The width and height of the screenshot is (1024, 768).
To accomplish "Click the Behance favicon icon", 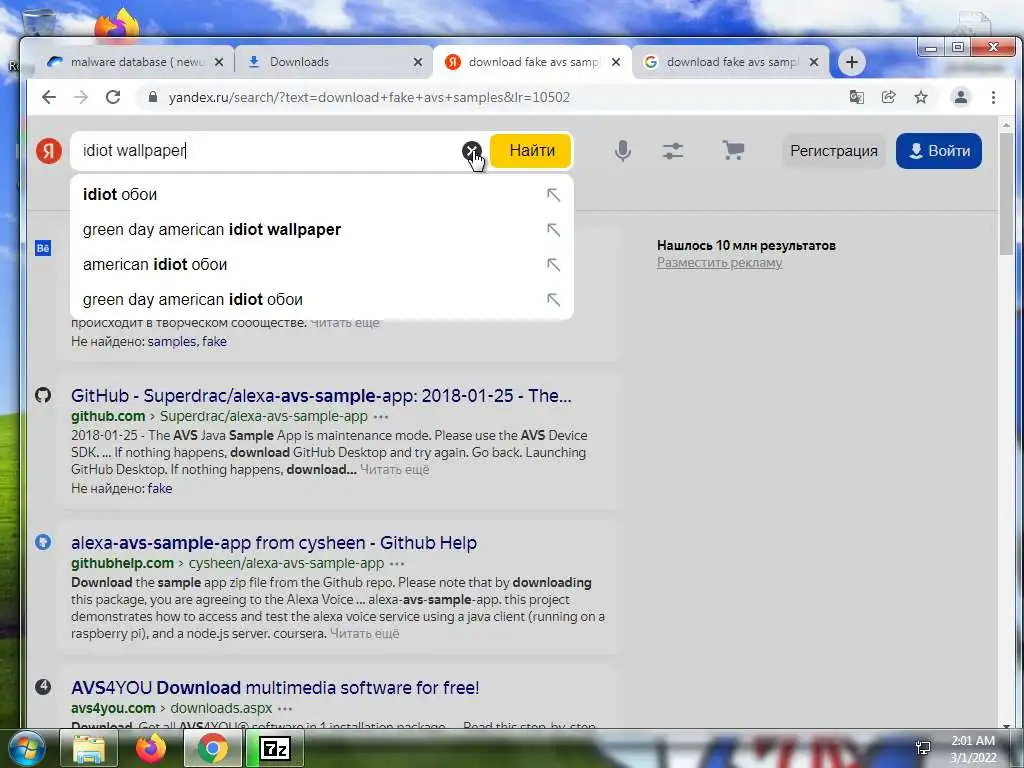I will pos(43,248).
